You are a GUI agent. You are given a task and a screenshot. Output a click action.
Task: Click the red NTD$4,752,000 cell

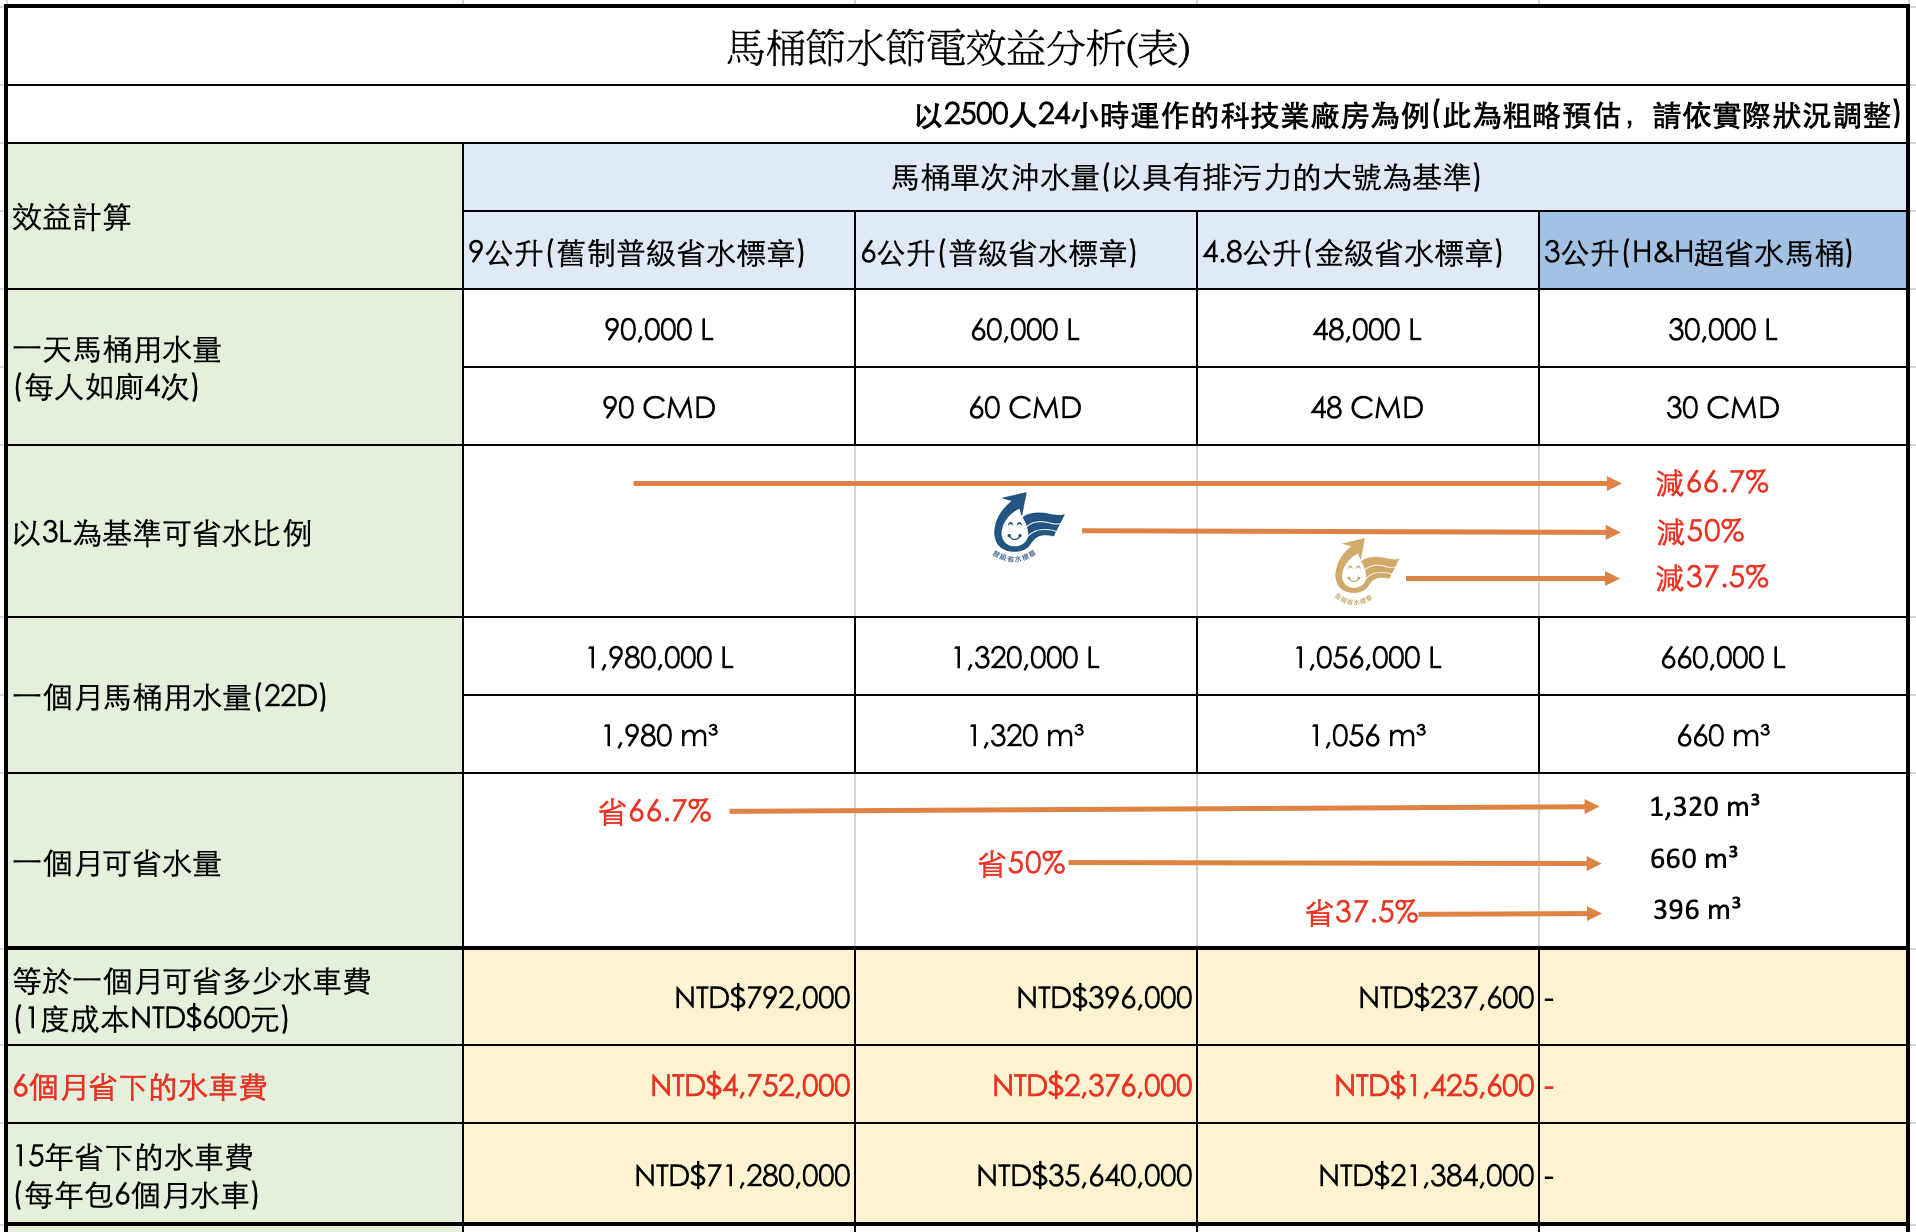(749, 1085)
